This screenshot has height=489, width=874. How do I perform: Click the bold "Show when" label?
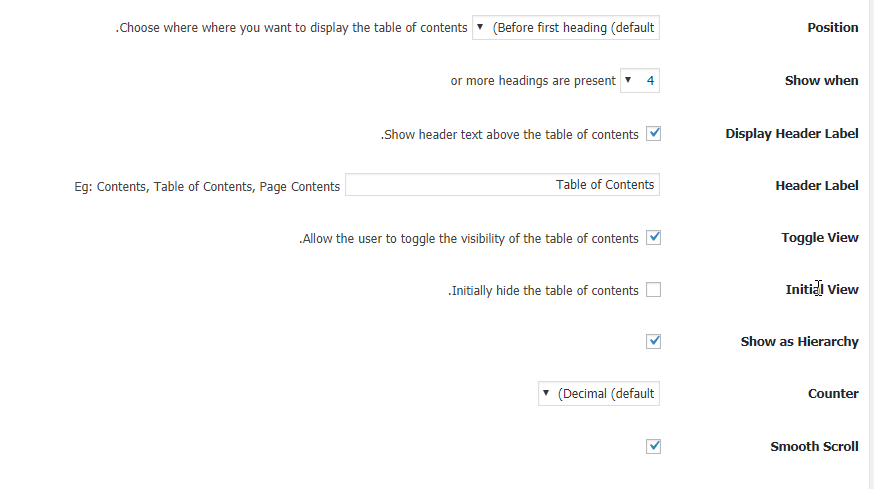(x=821, y=81)
